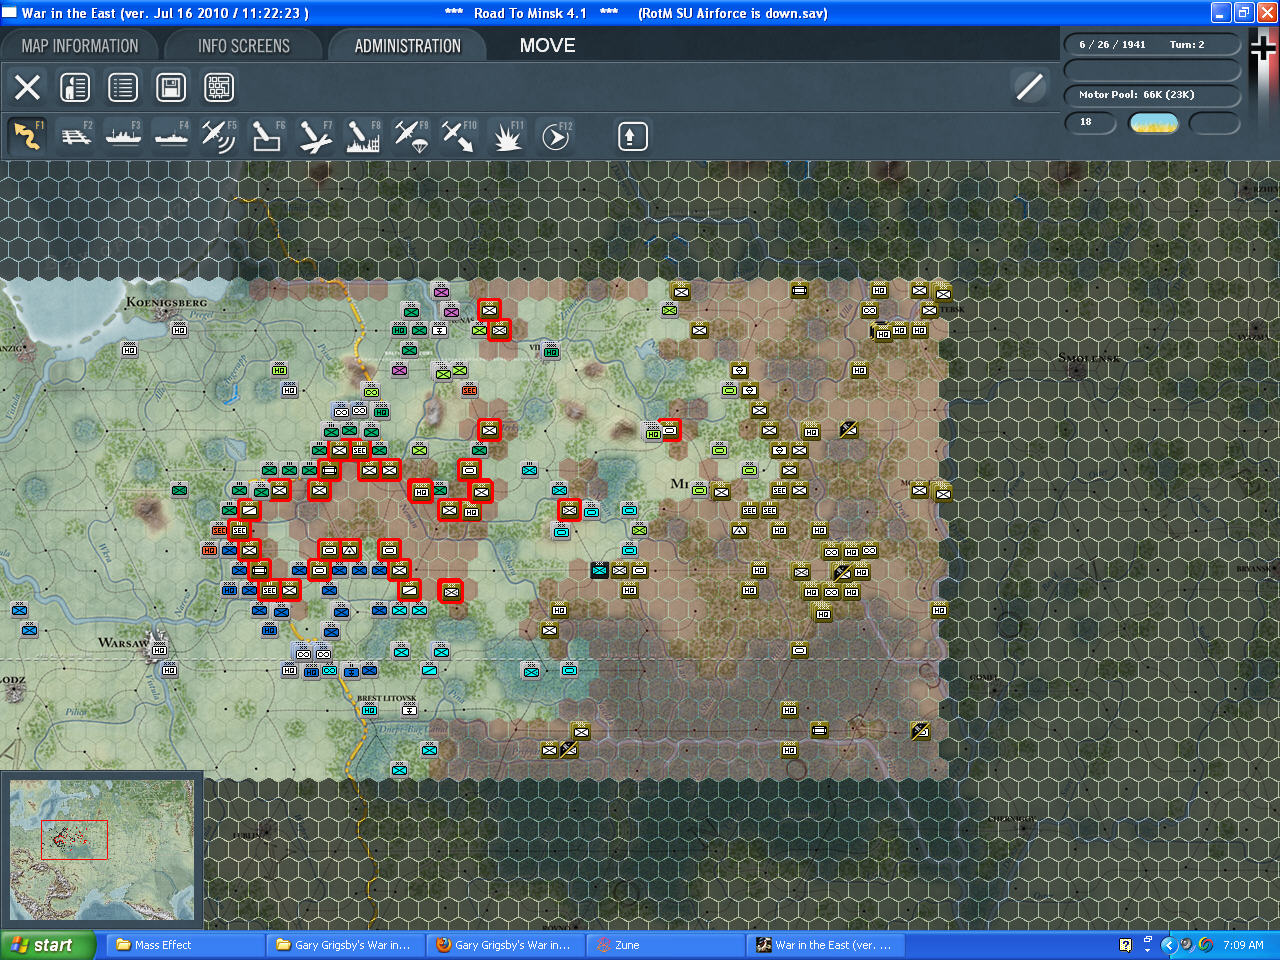Choose the F3 naval transport mode

(124, 136)
